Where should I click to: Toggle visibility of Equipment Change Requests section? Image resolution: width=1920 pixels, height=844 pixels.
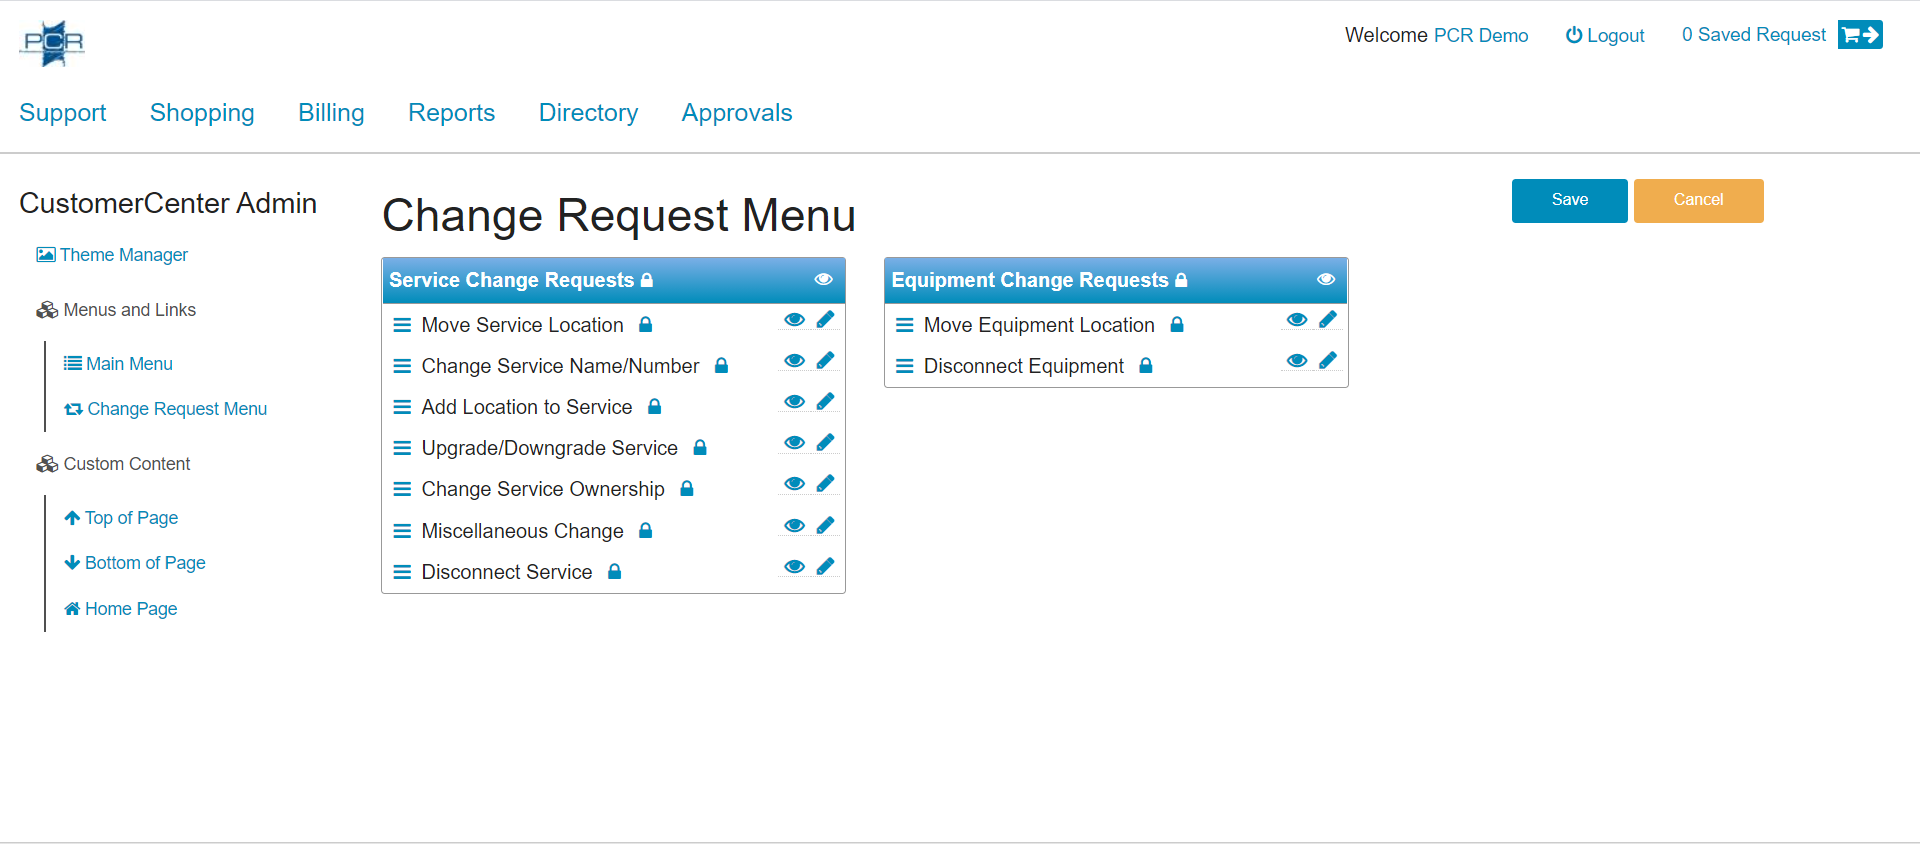[1325, 280]
